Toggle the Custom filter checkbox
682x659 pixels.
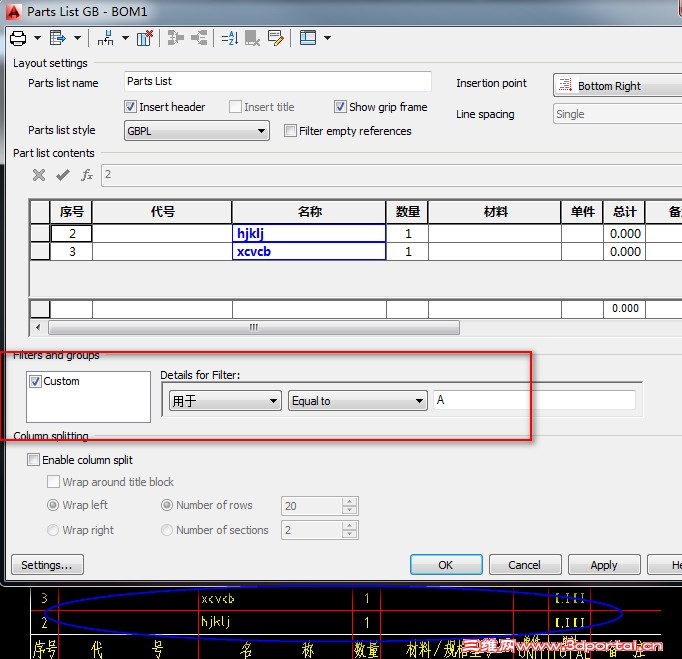(35, 381)
